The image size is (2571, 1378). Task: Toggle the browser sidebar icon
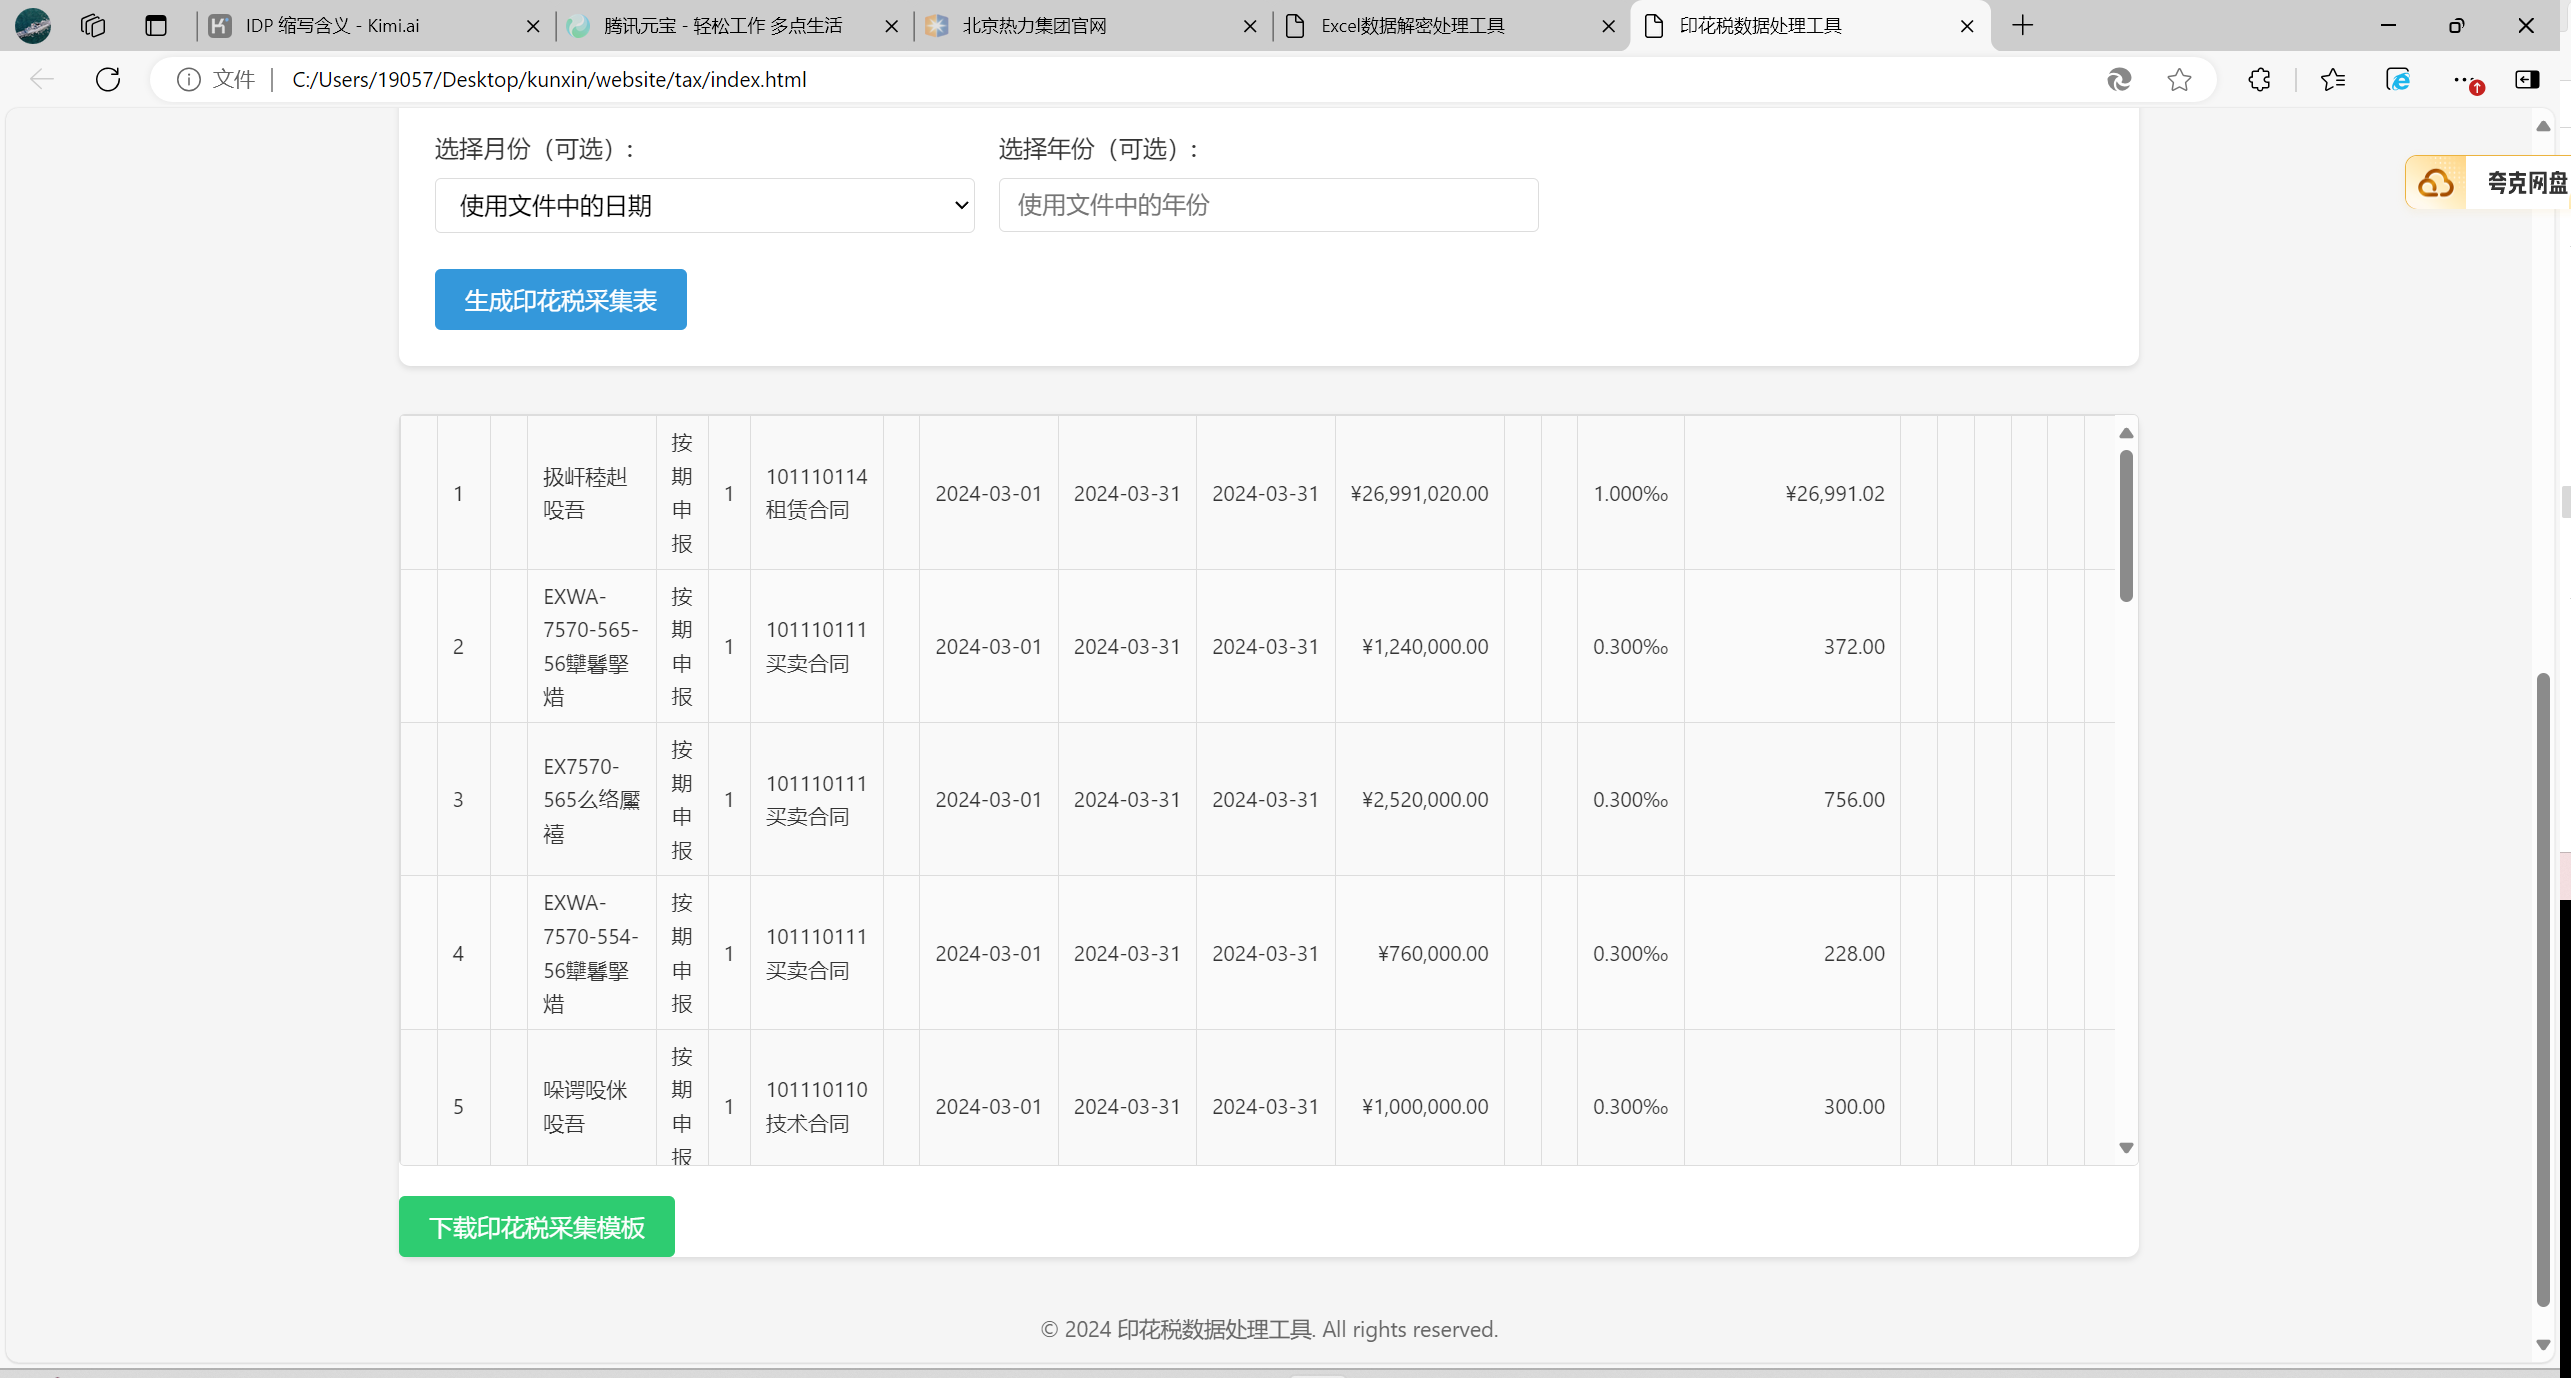pyautogui.click(x=2527, y=79)
